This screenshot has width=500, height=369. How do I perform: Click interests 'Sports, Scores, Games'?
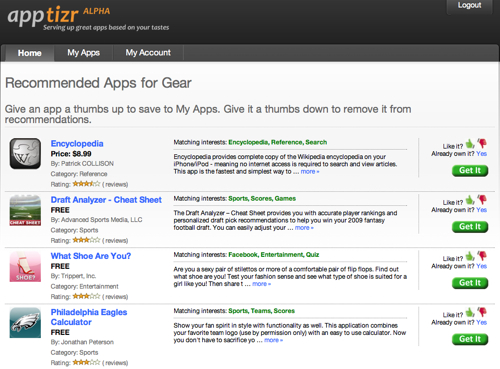(262, 199)
